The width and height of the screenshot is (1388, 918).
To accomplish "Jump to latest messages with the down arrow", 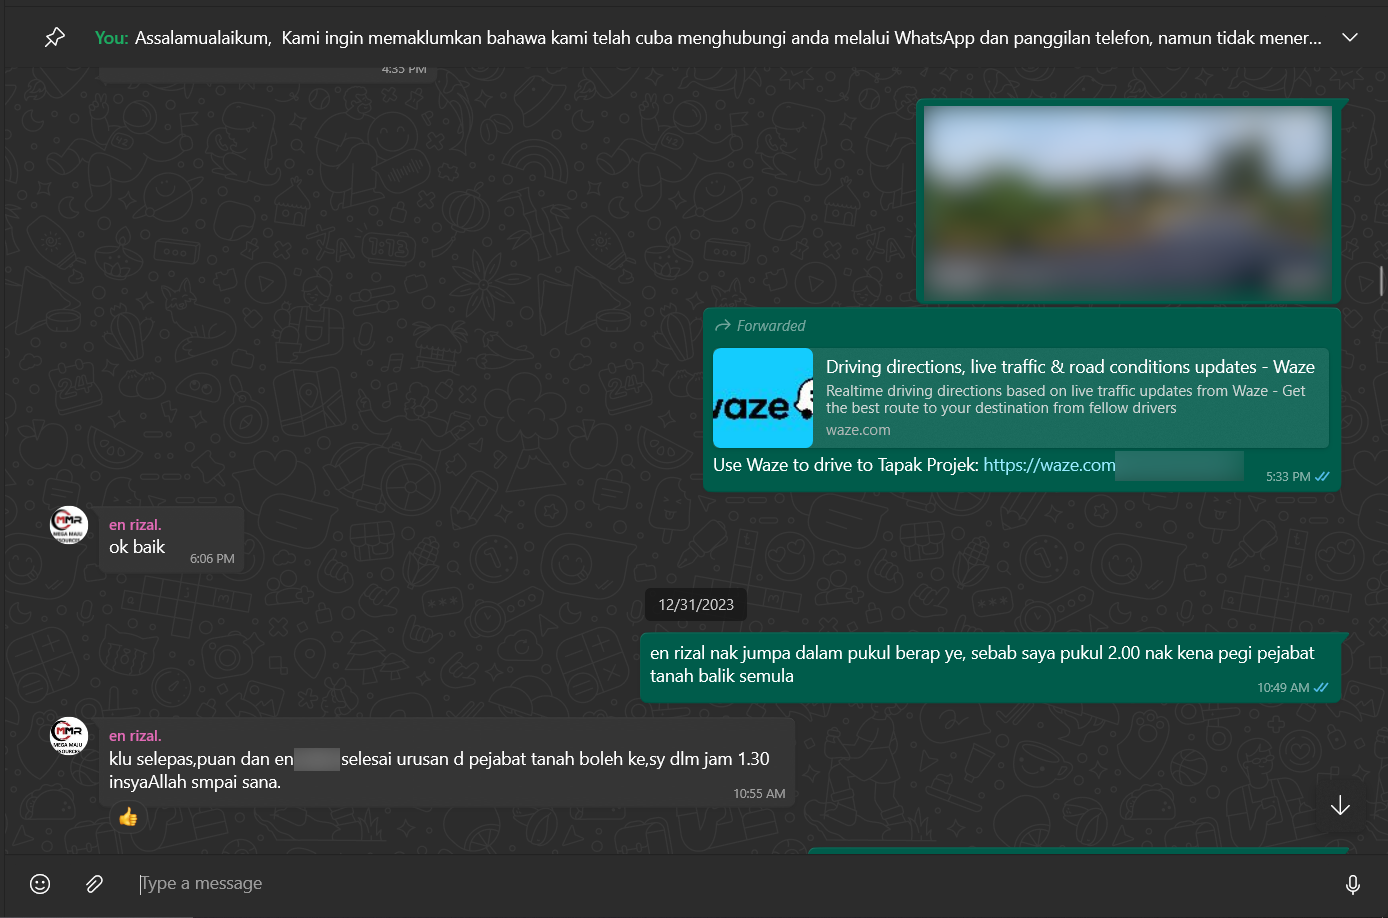I will pyautogui.click(x=1340, y=805).
